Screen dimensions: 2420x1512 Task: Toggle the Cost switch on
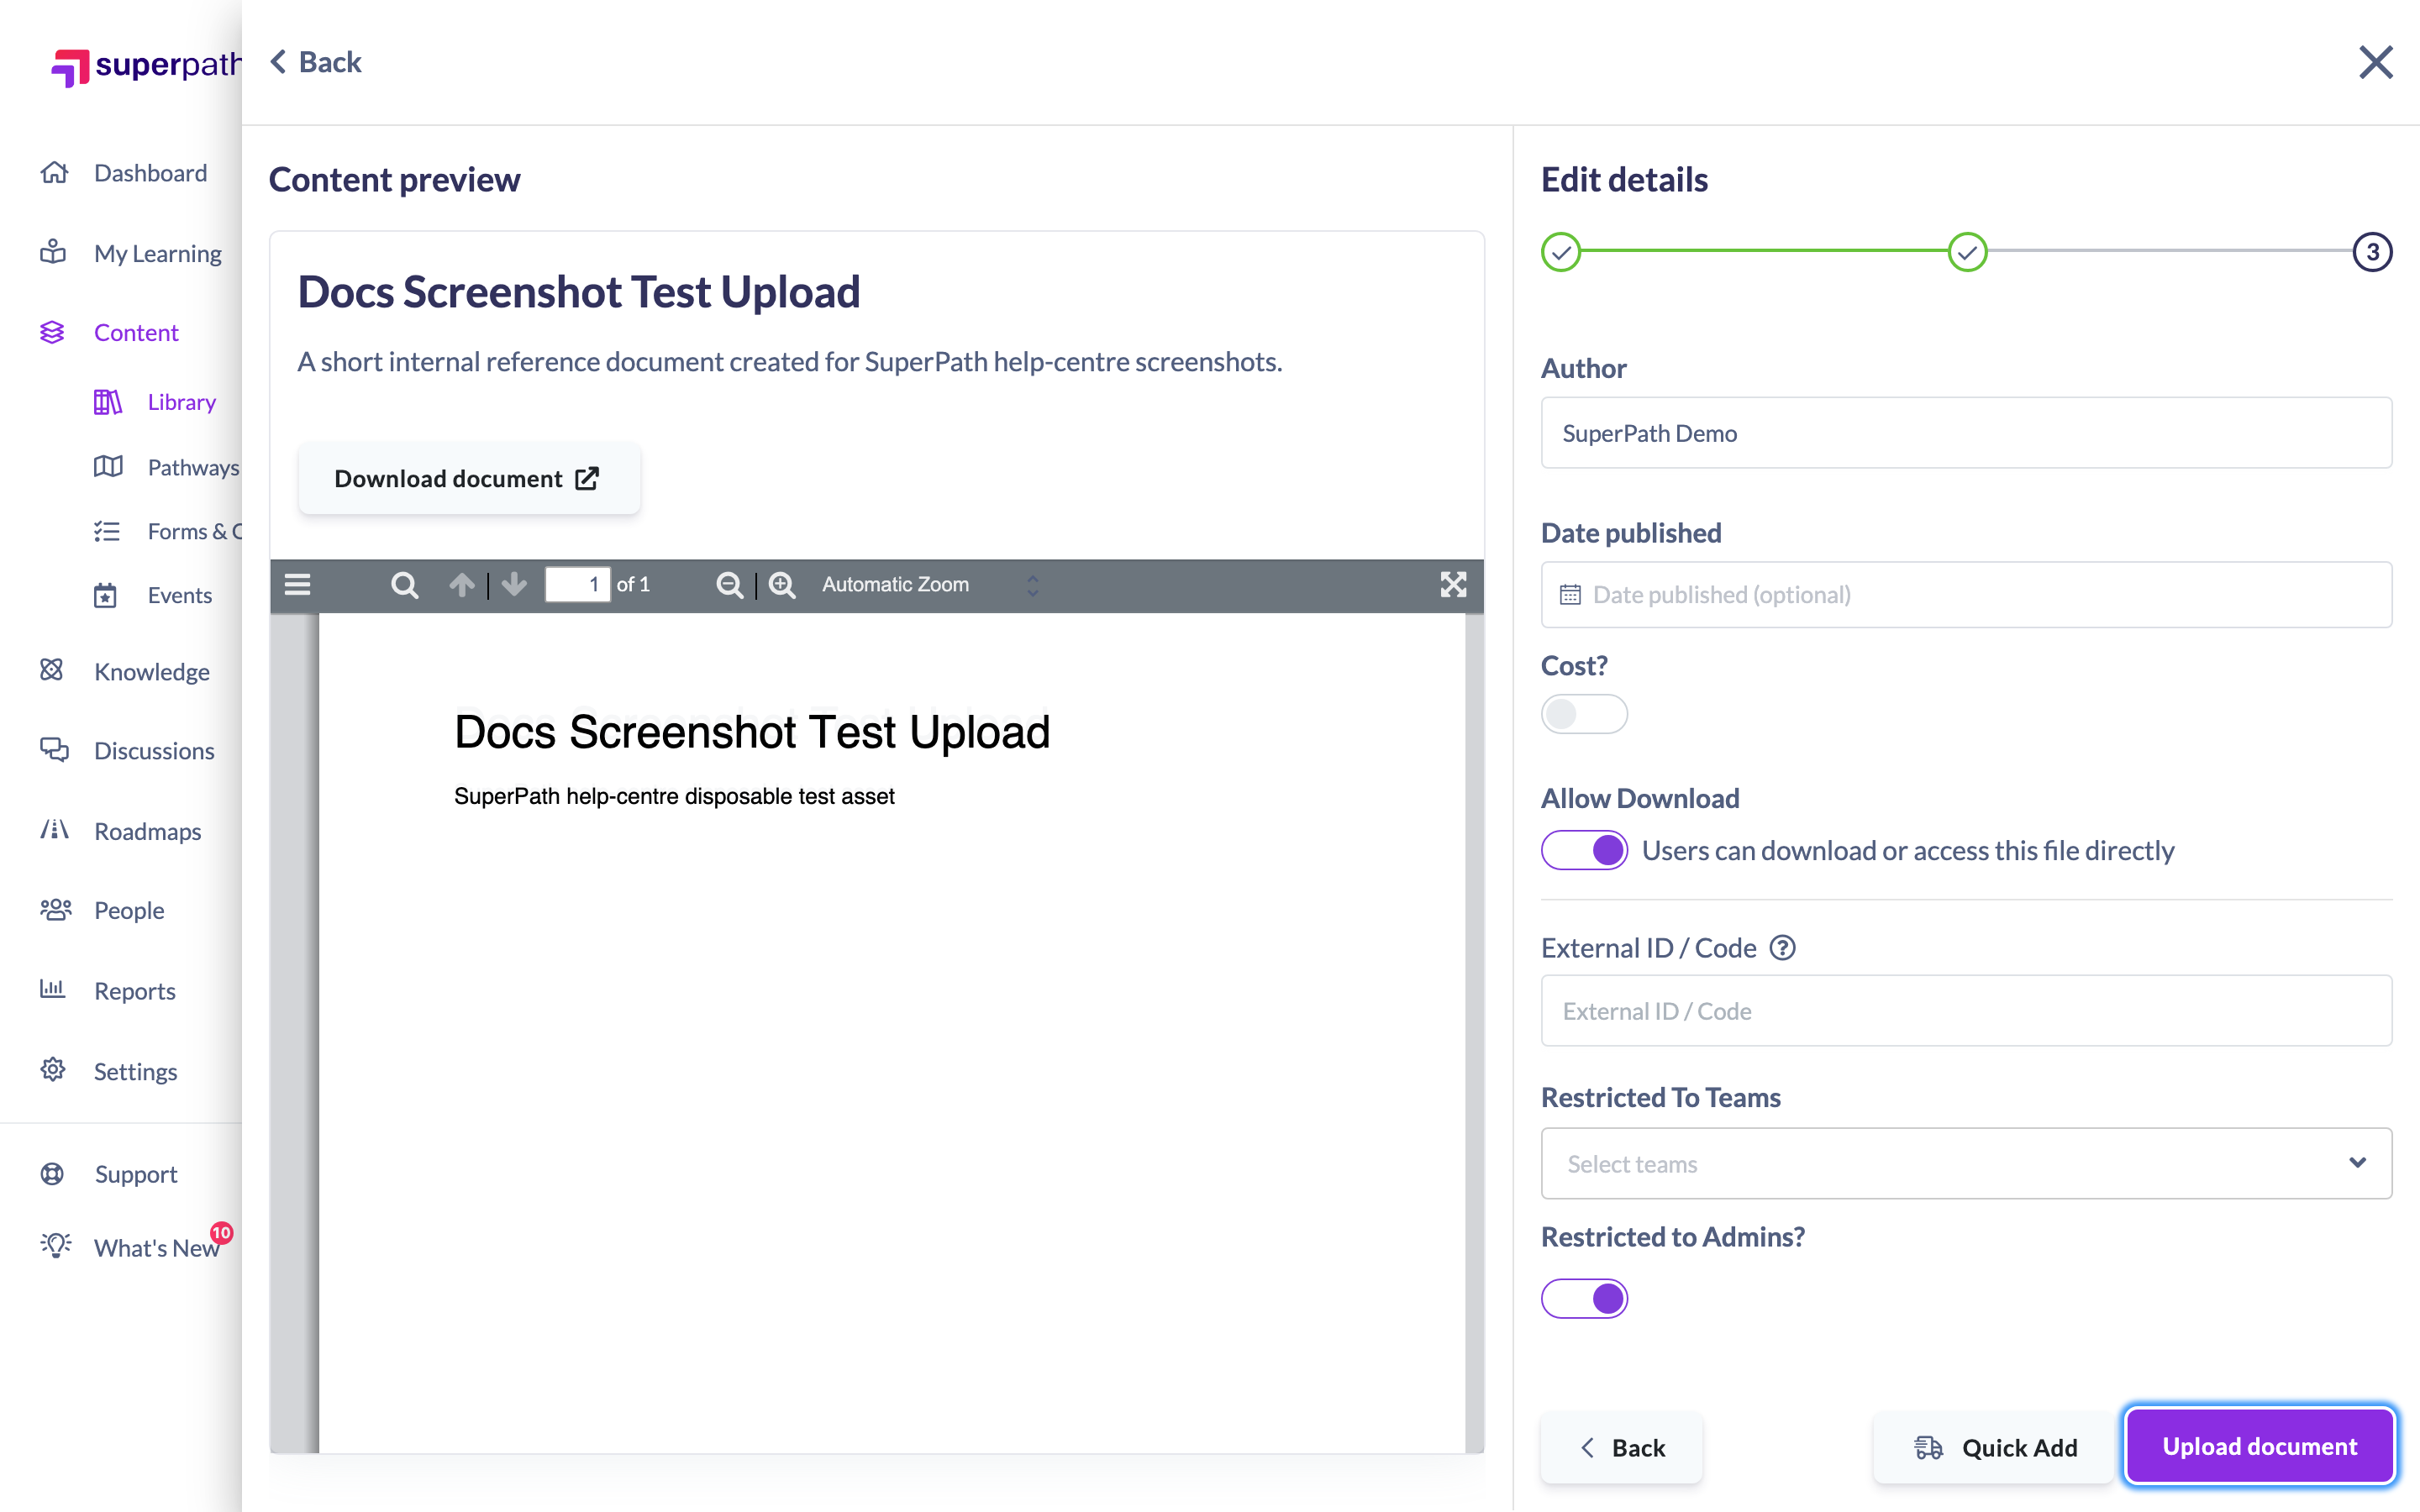pos(1584,714)
